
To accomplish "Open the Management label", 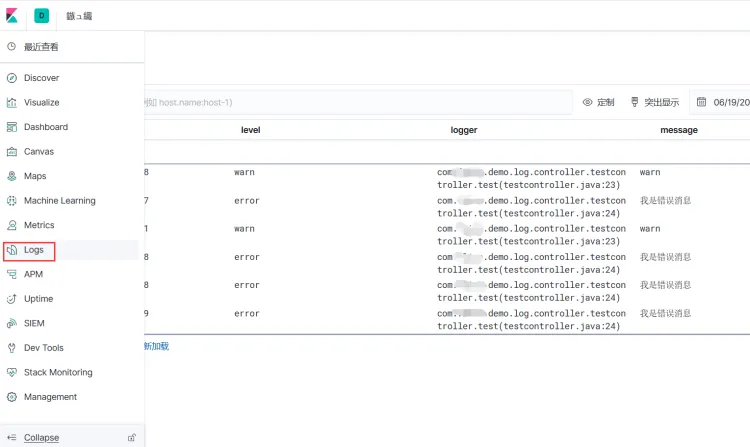I will pos(50,397).
